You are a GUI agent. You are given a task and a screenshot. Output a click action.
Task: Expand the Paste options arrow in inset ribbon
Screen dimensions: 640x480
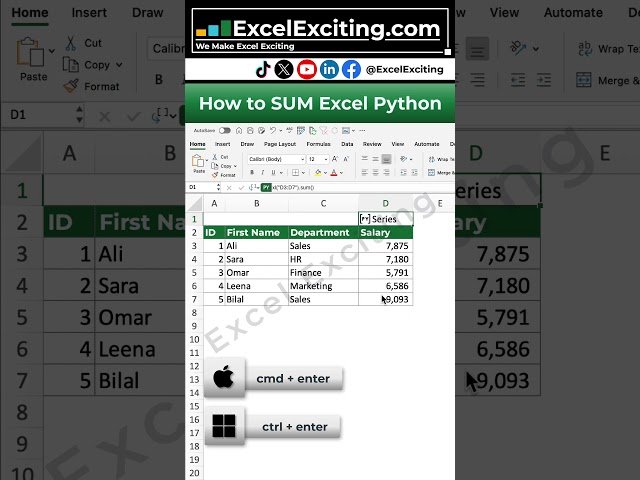pyautogui.click(x=207, y=160)
